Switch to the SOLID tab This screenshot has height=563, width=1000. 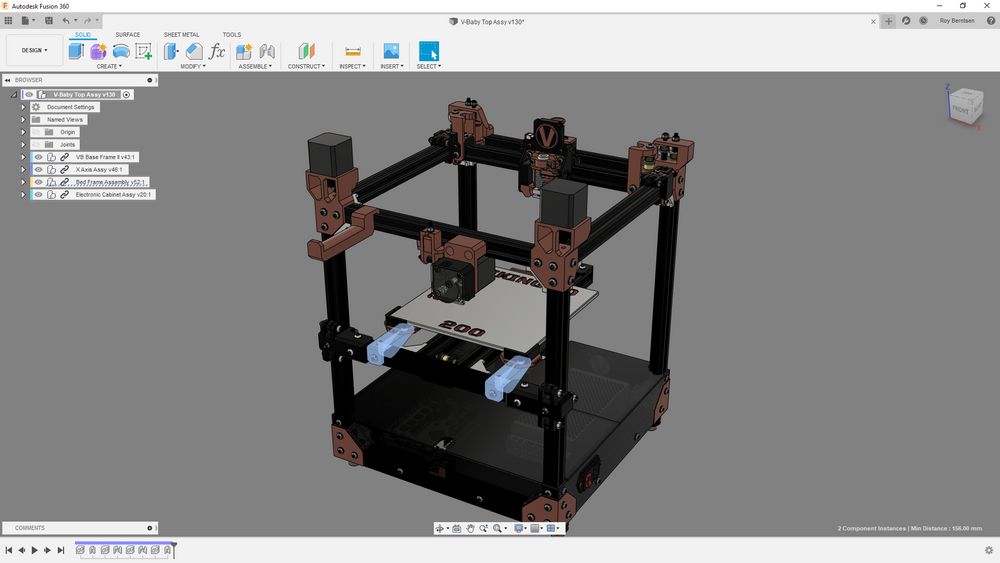tap(83, 34)
